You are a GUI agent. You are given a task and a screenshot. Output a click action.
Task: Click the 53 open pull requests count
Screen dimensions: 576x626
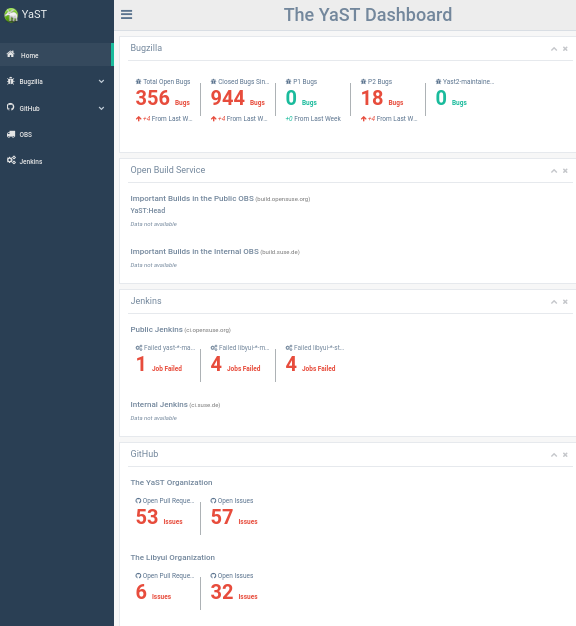click(x=147, y=517)
